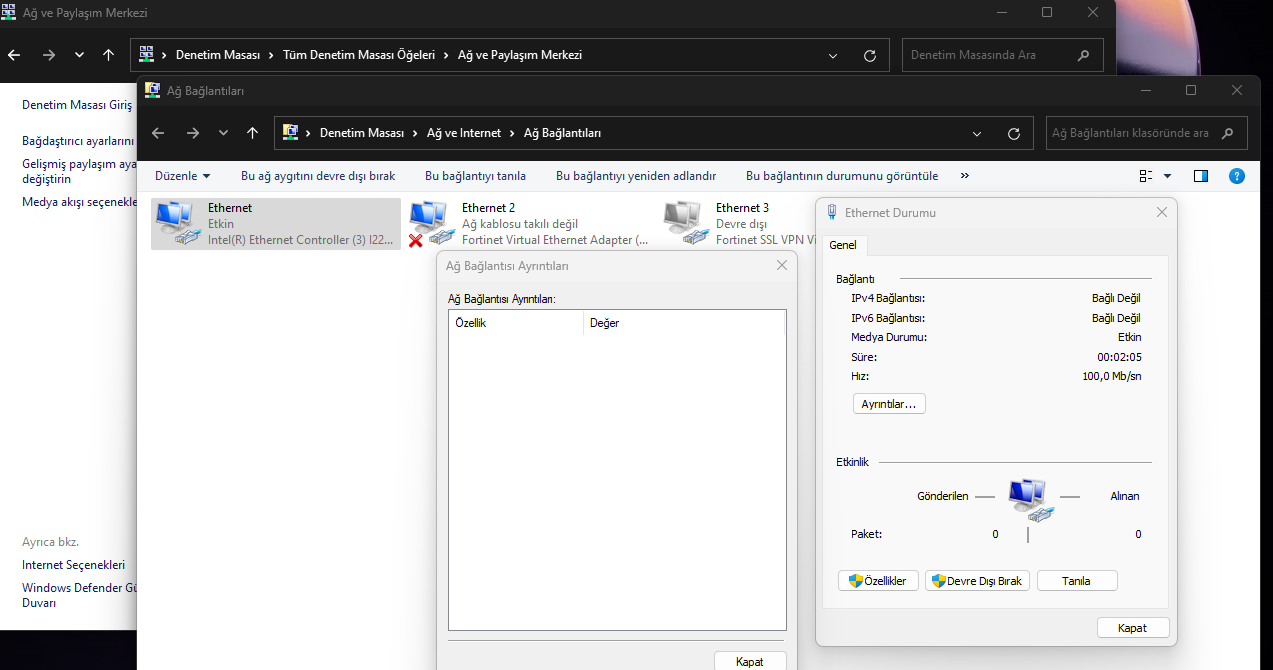
Task: Click the Özellik column header
Action: click(516, 323)
